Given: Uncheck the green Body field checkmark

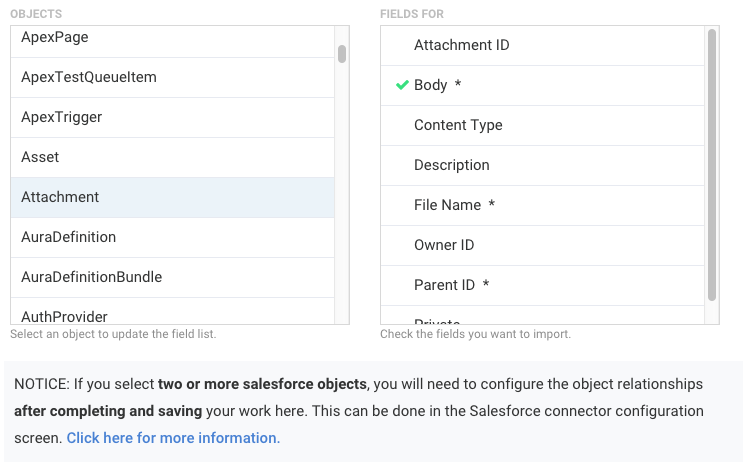Looking at the screenshot, I should tap(402, 85).
